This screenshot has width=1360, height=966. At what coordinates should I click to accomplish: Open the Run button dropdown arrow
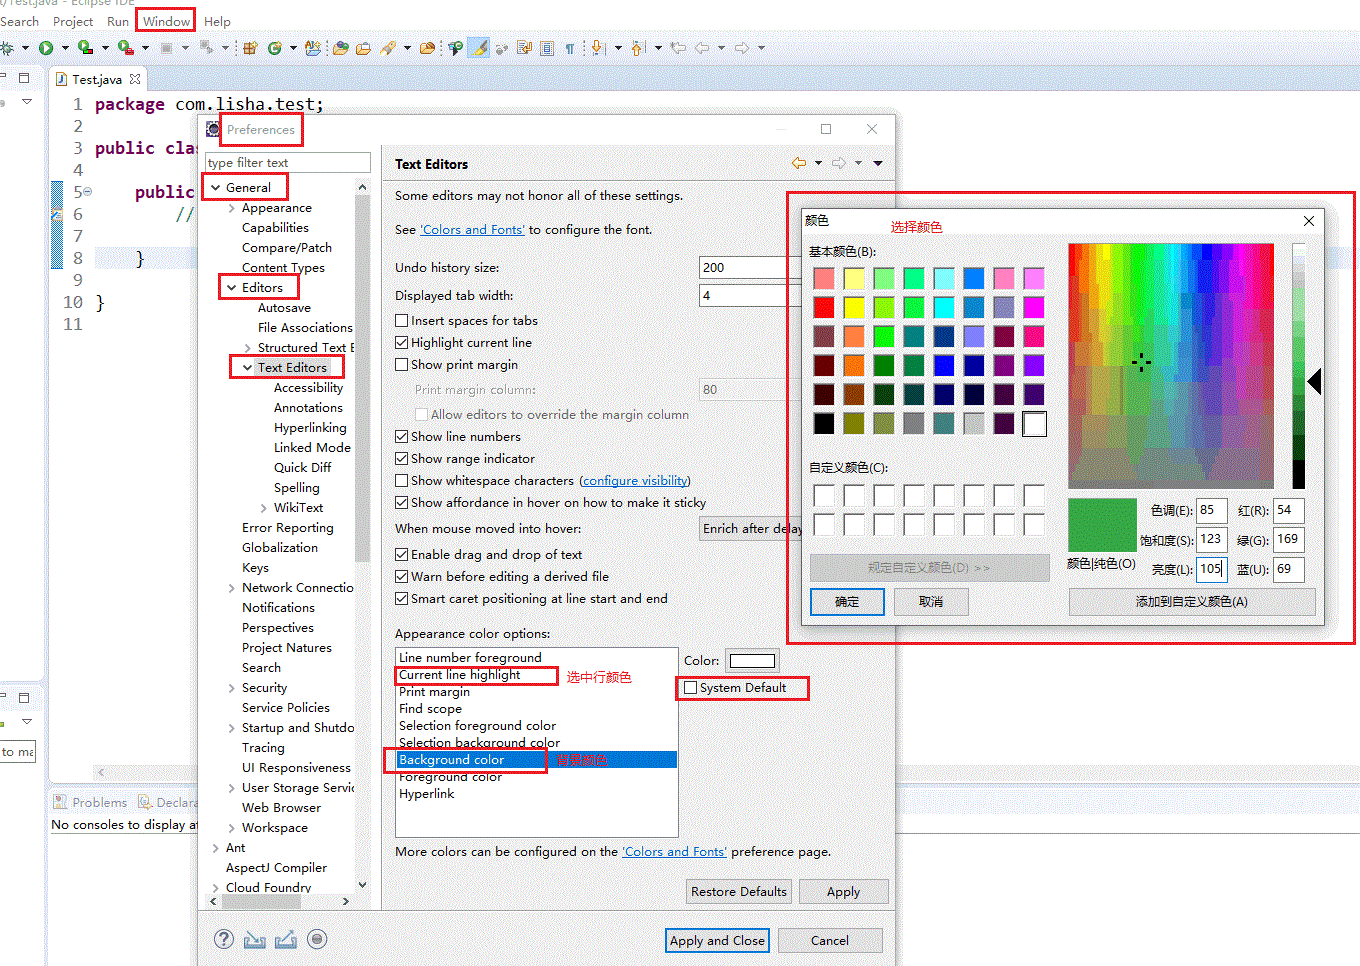coord(65,47)
